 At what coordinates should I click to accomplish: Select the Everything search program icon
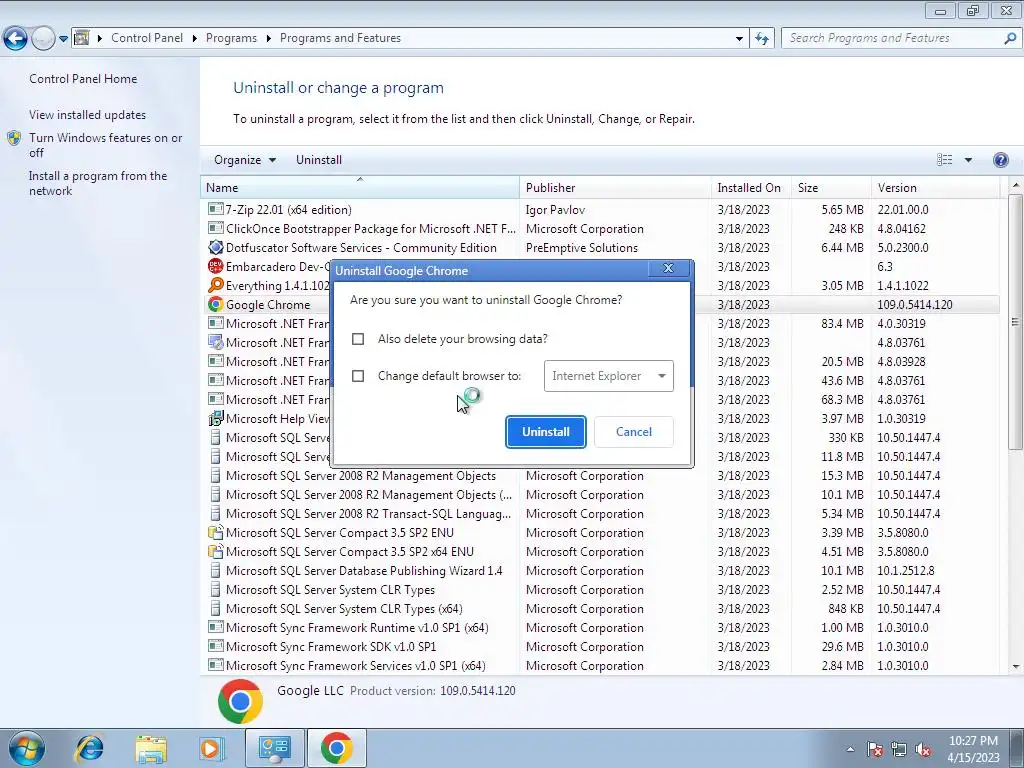click(x=216, y=285)
